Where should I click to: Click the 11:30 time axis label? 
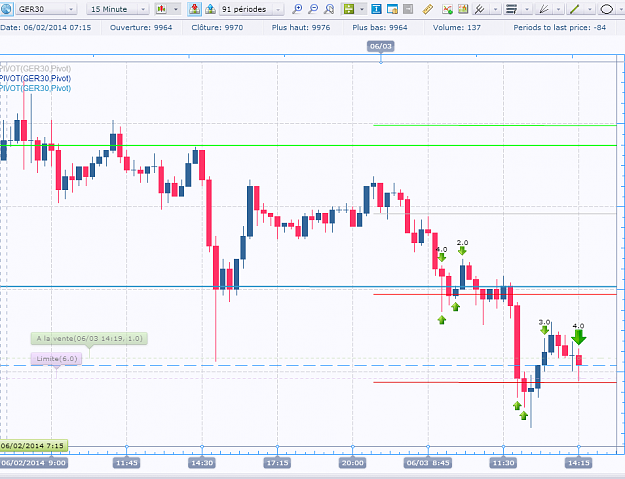[x=503, y=463]
